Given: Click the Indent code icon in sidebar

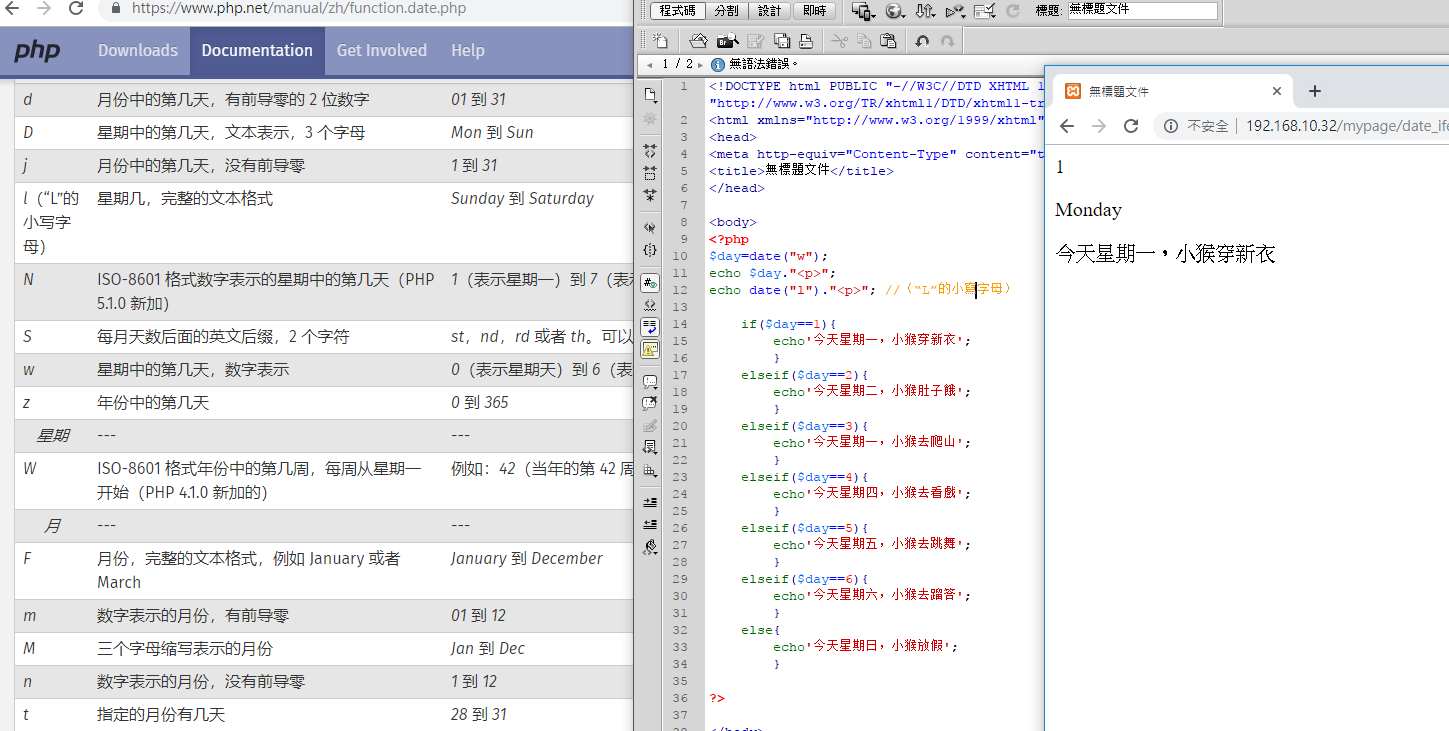Looking at the screenshot, I should (650, 501).
